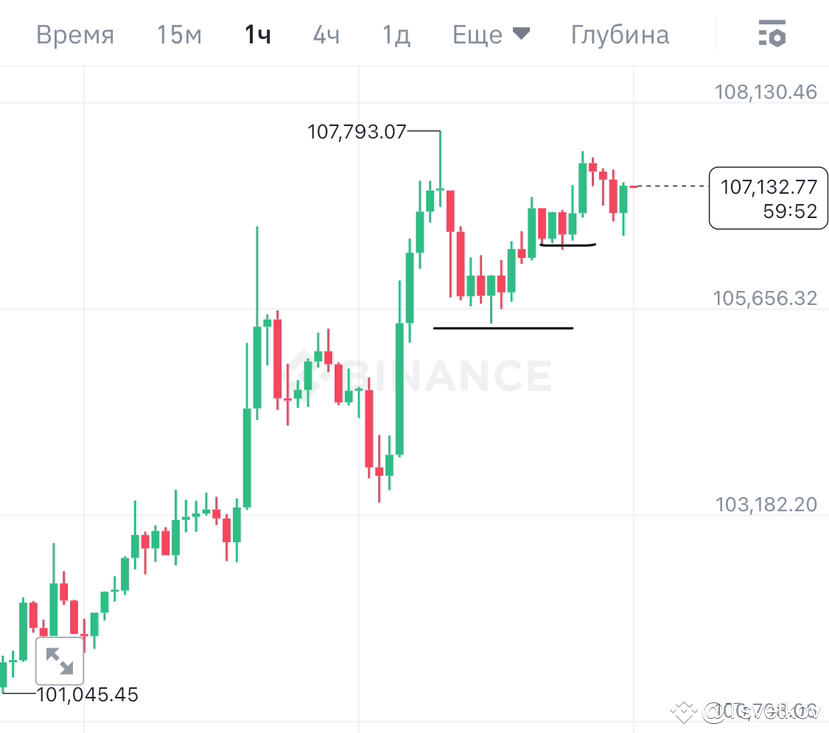Open the chart settings icon top right
829x733 pixels.
771,35
